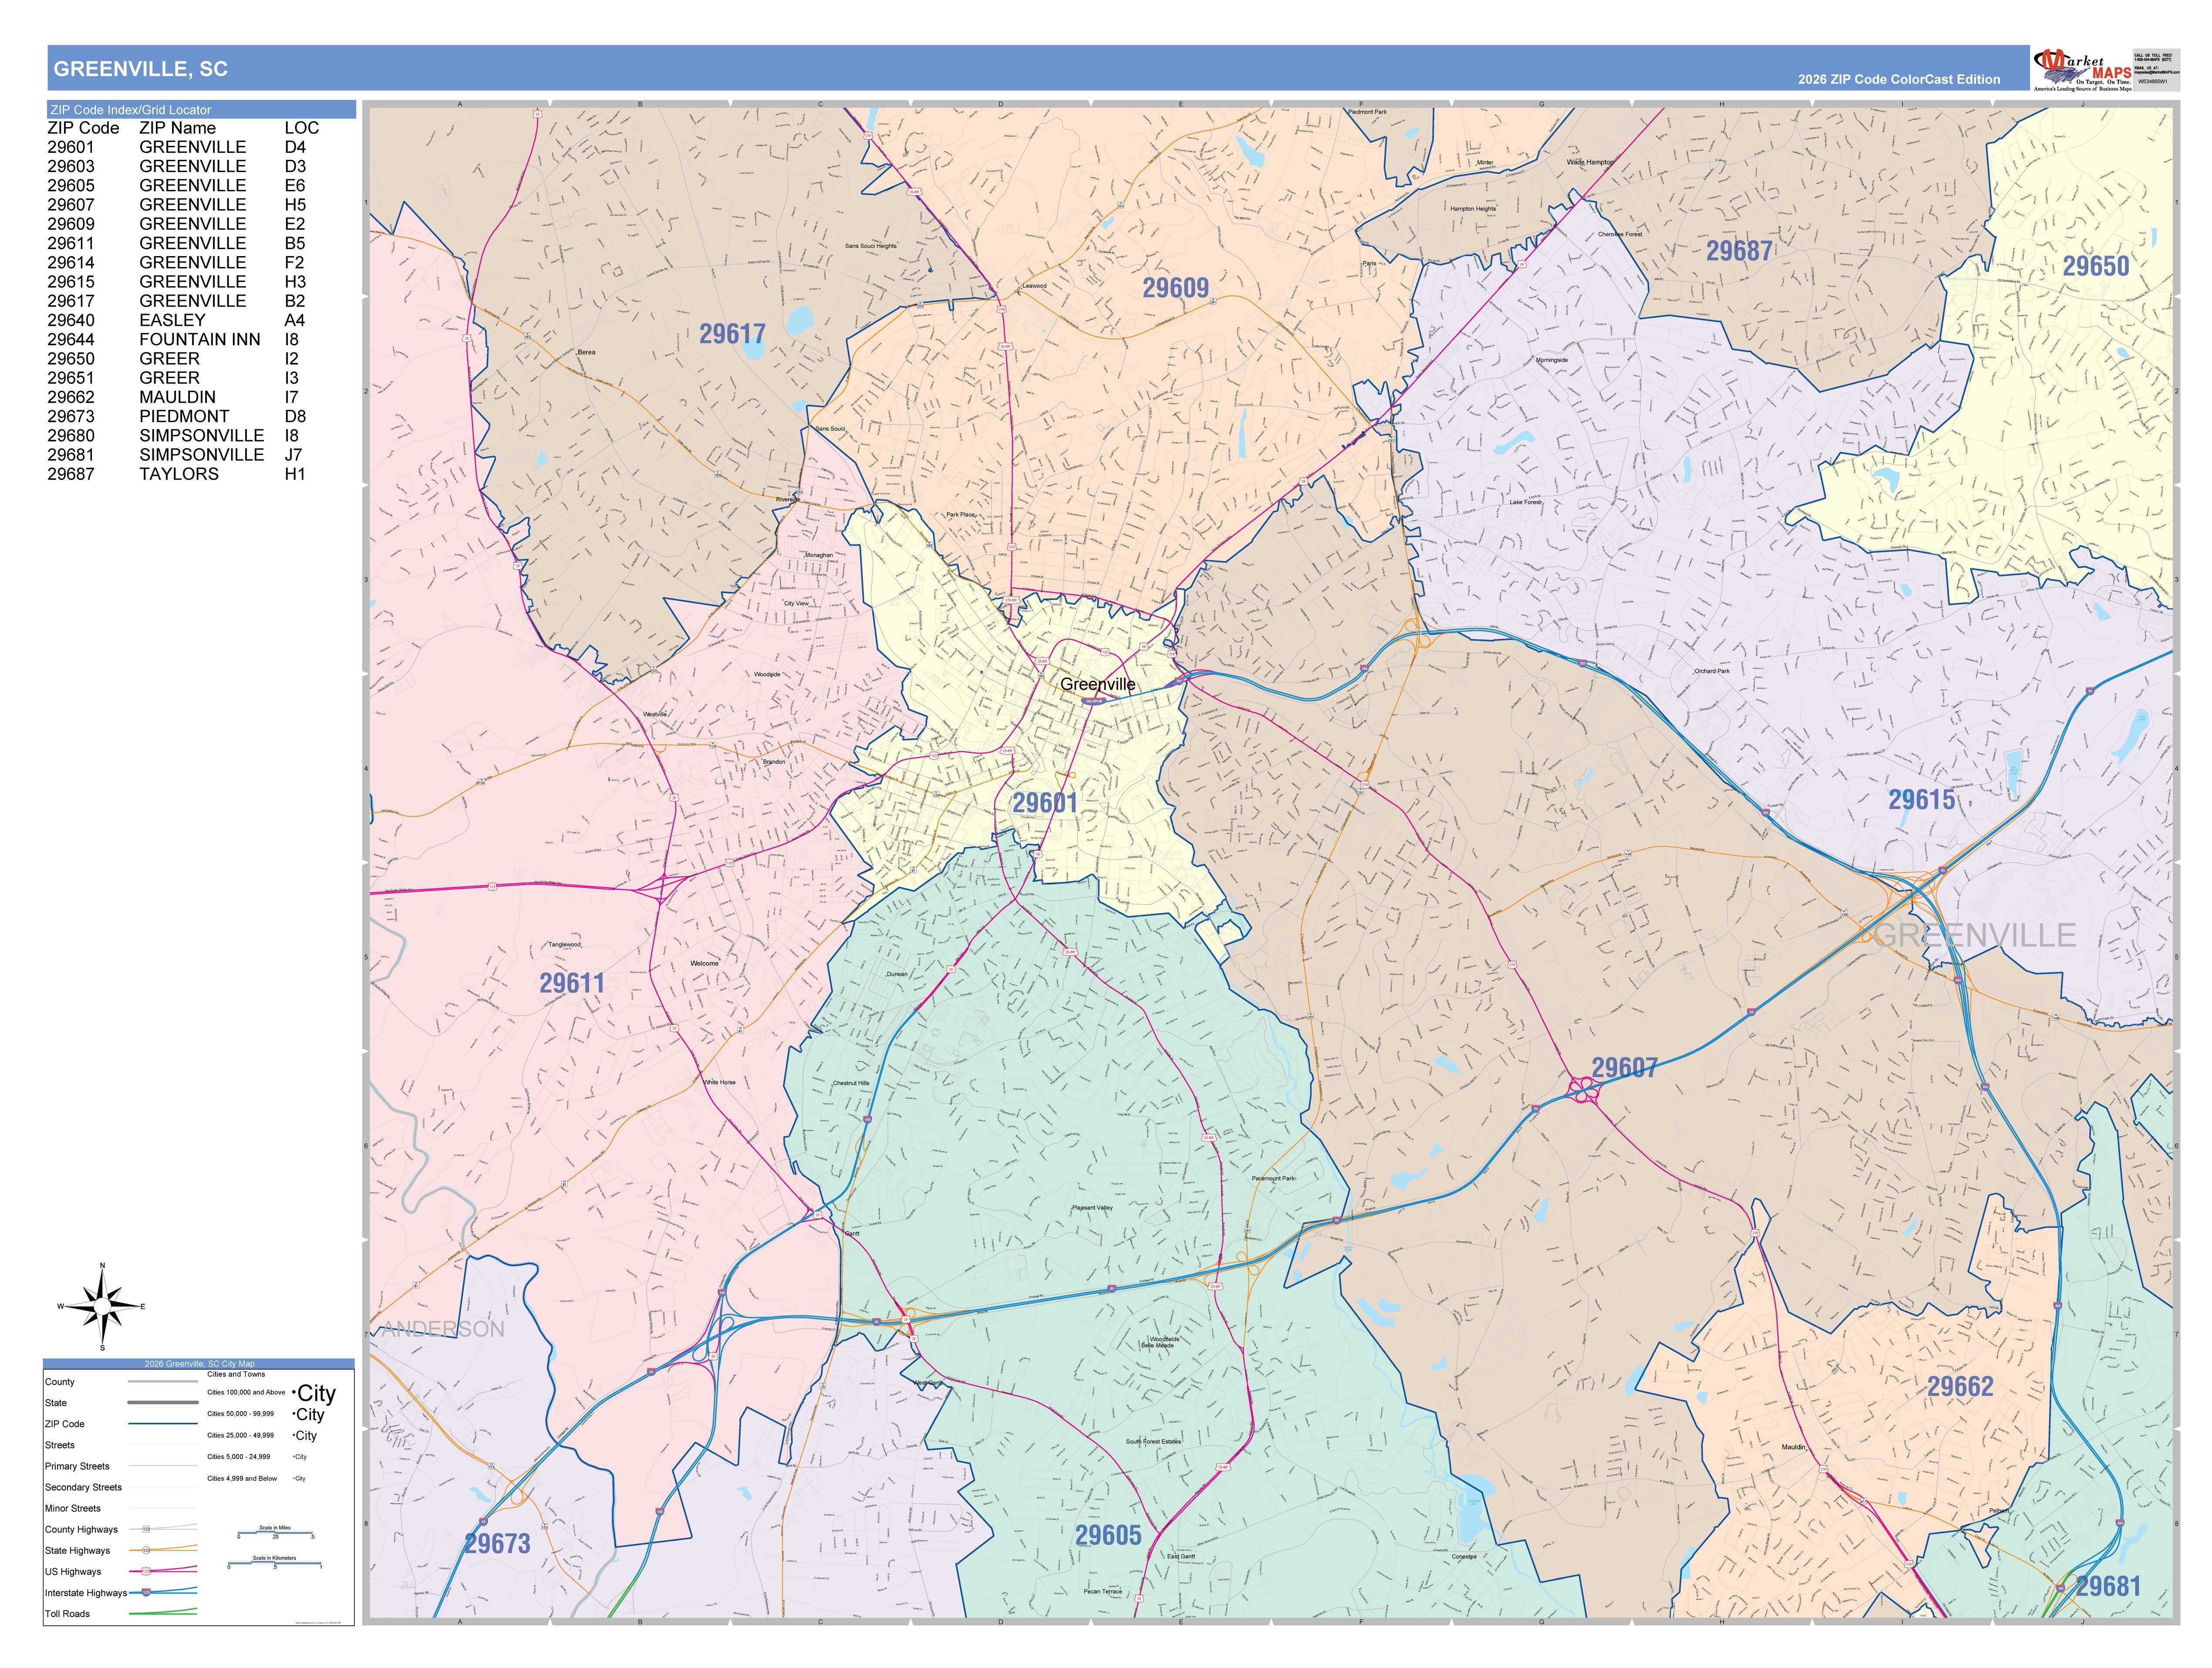The height and width of the screenshot is (1668, 2212).
Task: Click the Pleasant Valley place name
Action: tap(1092, 1208)
